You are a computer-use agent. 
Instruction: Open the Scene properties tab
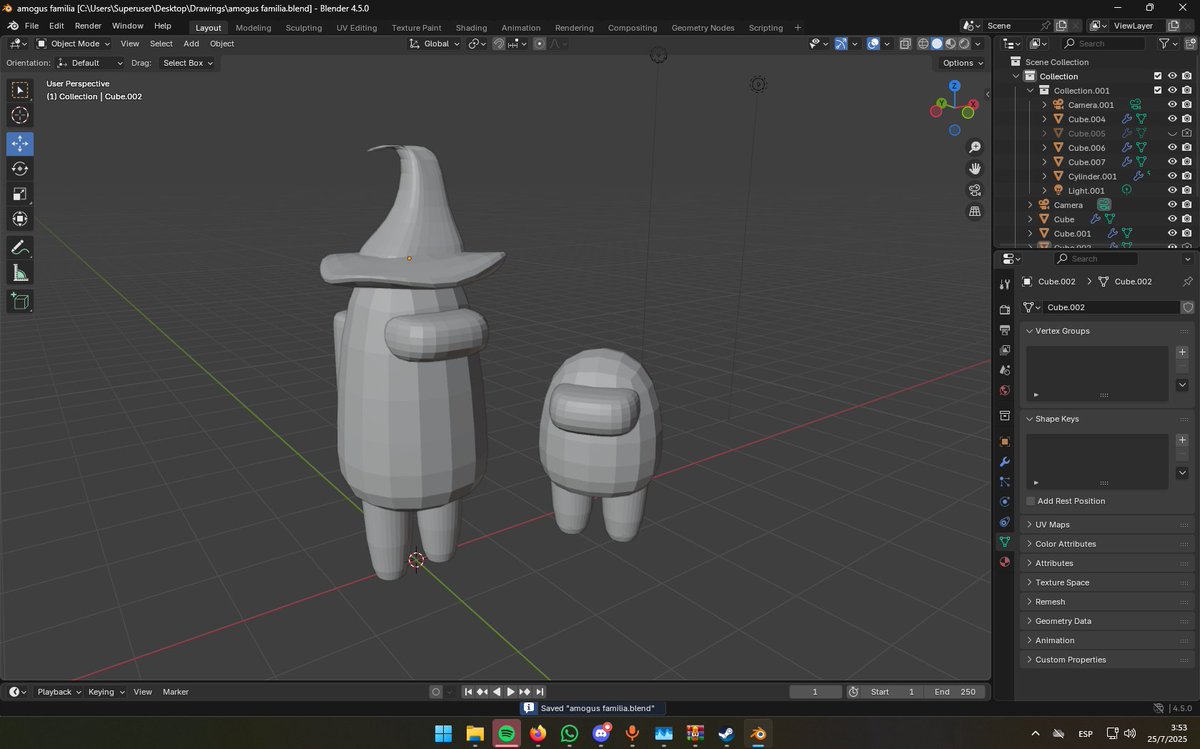[1005, 370]
